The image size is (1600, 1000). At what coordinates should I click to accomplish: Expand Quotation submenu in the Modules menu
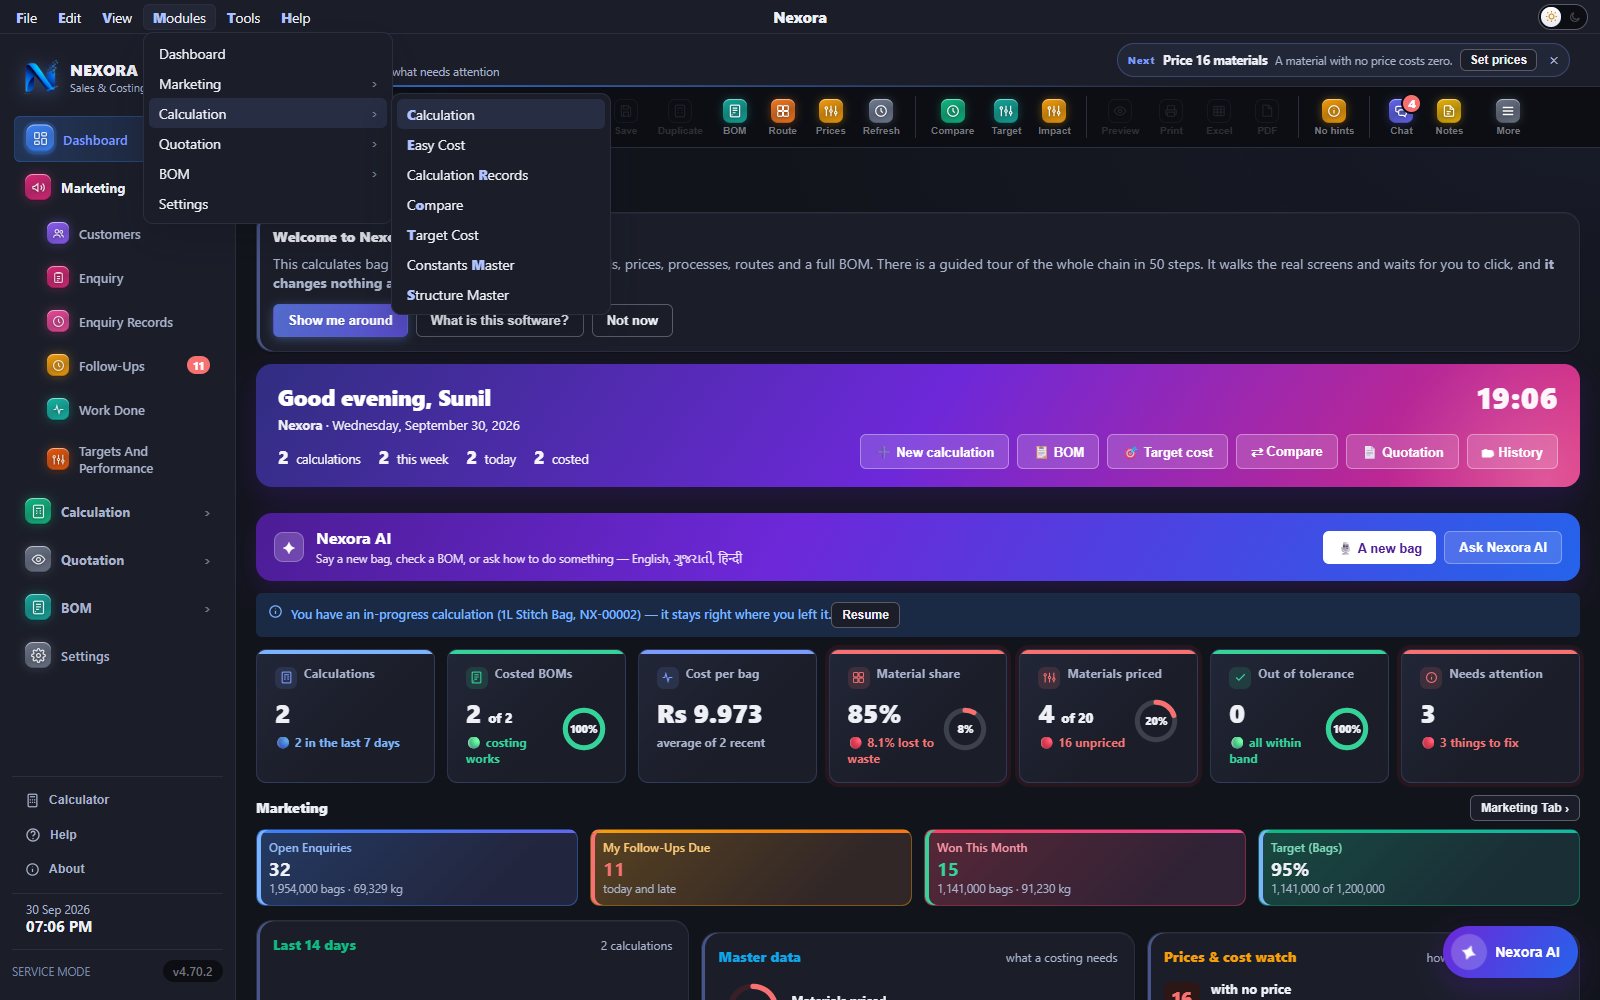[x=268, y=144]
